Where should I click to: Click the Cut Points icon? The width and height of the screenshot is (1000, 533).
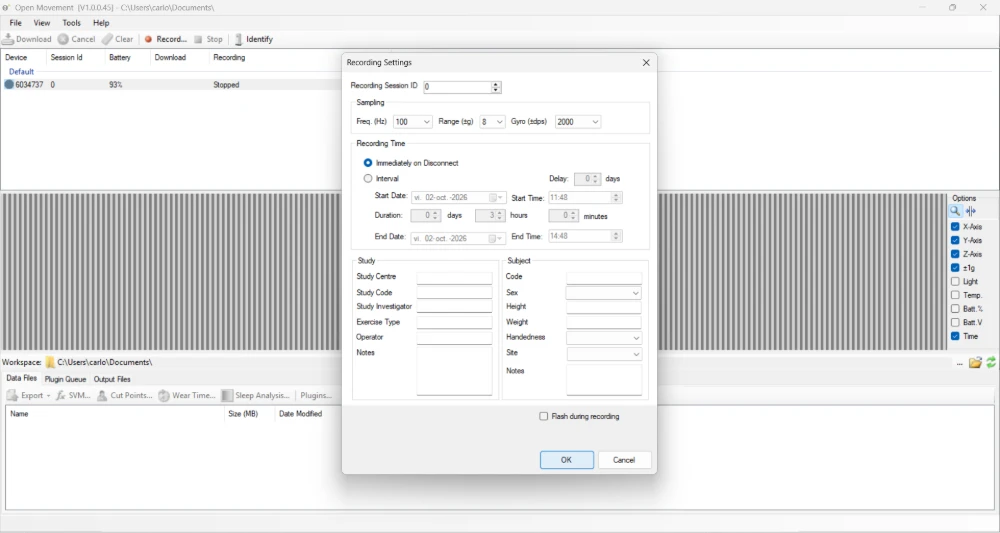(x=102, y=395)
